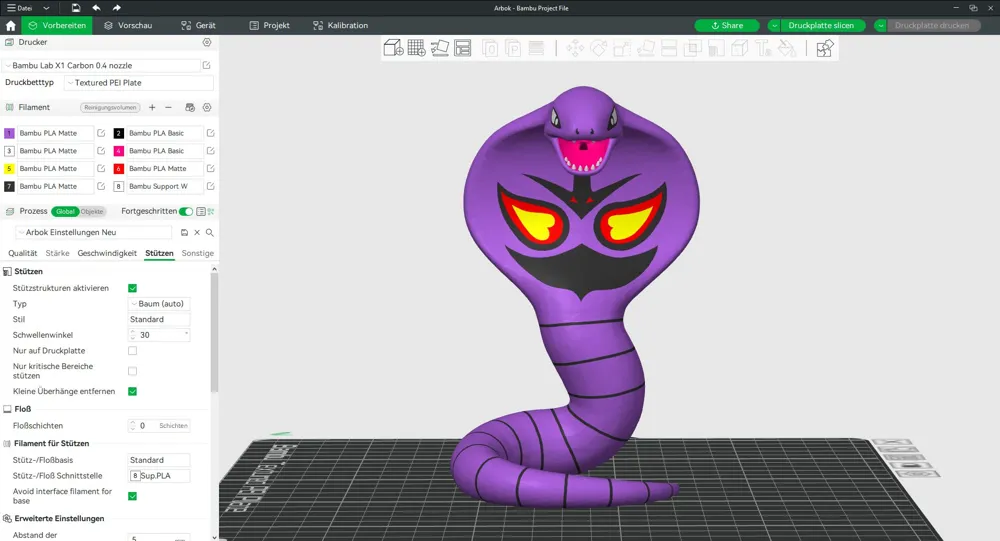Click the Assembly view puzzle icon

[x=824, y=48]
